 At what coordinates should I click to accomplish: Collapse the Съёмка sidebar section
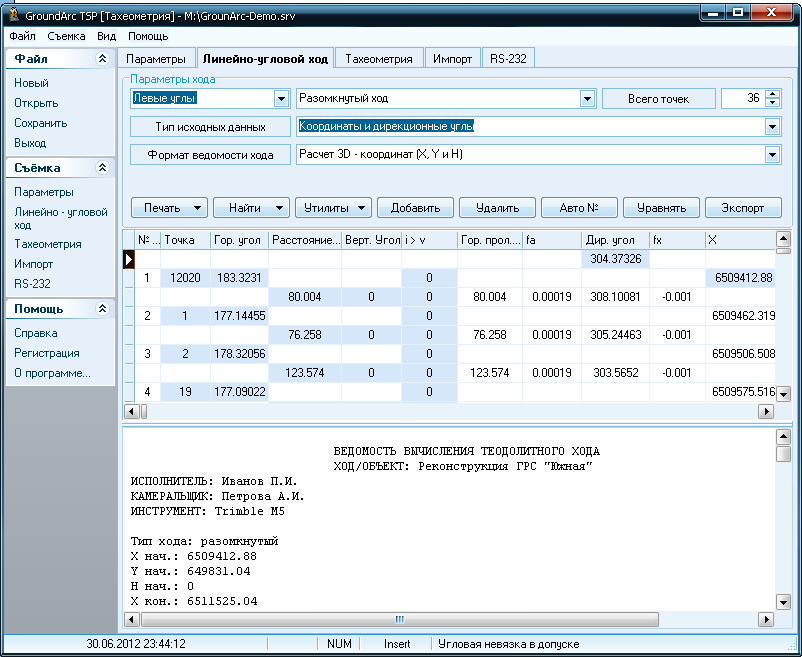point(101,168)
